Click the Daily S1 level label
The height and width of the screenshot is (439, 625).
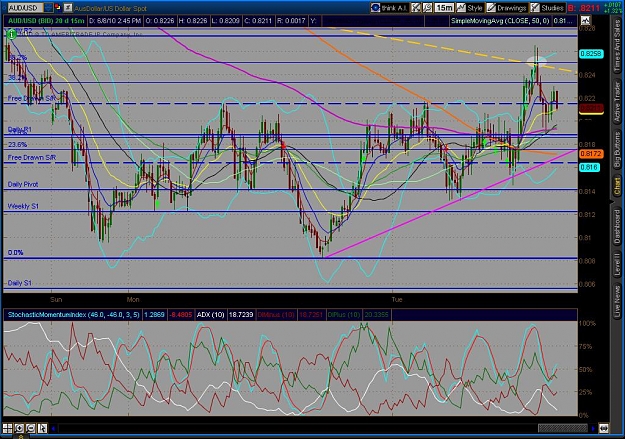coord(20,283)
